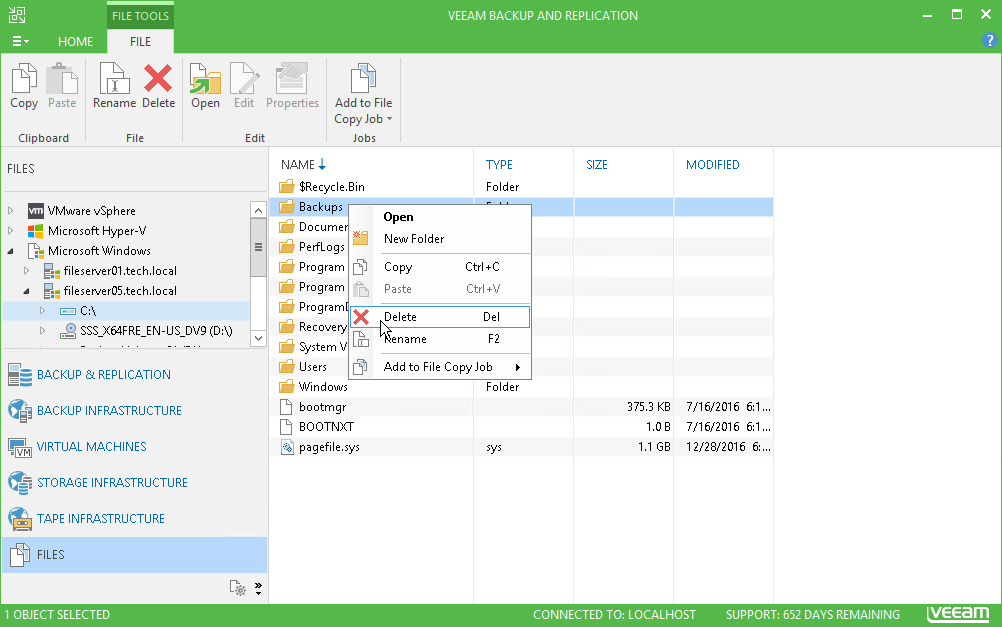Viewport: 1002px width, 627px height.
Task: Click the Users folder icon
Action: tap(287, 367)
